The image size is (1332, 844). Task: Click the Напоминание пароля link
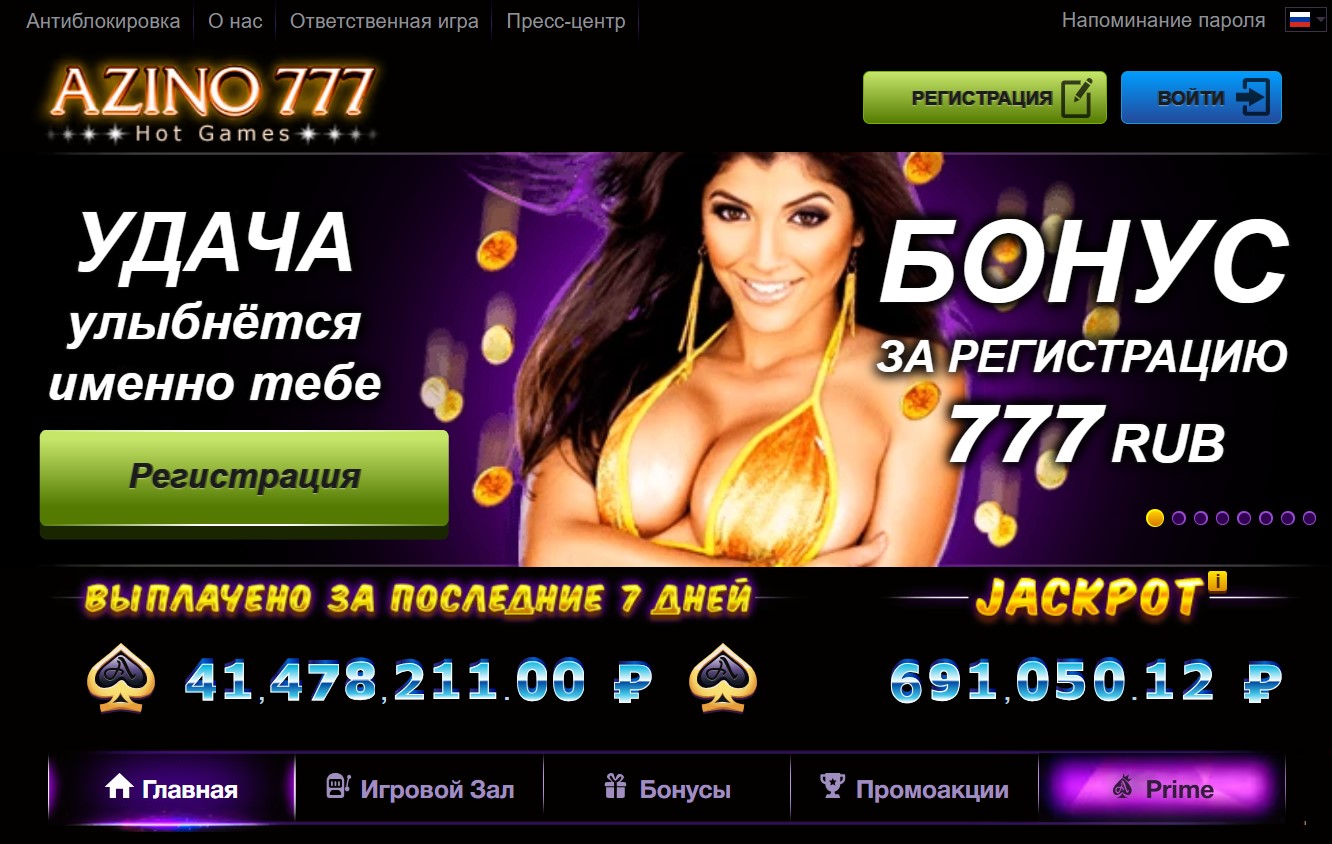(1163, 20)
